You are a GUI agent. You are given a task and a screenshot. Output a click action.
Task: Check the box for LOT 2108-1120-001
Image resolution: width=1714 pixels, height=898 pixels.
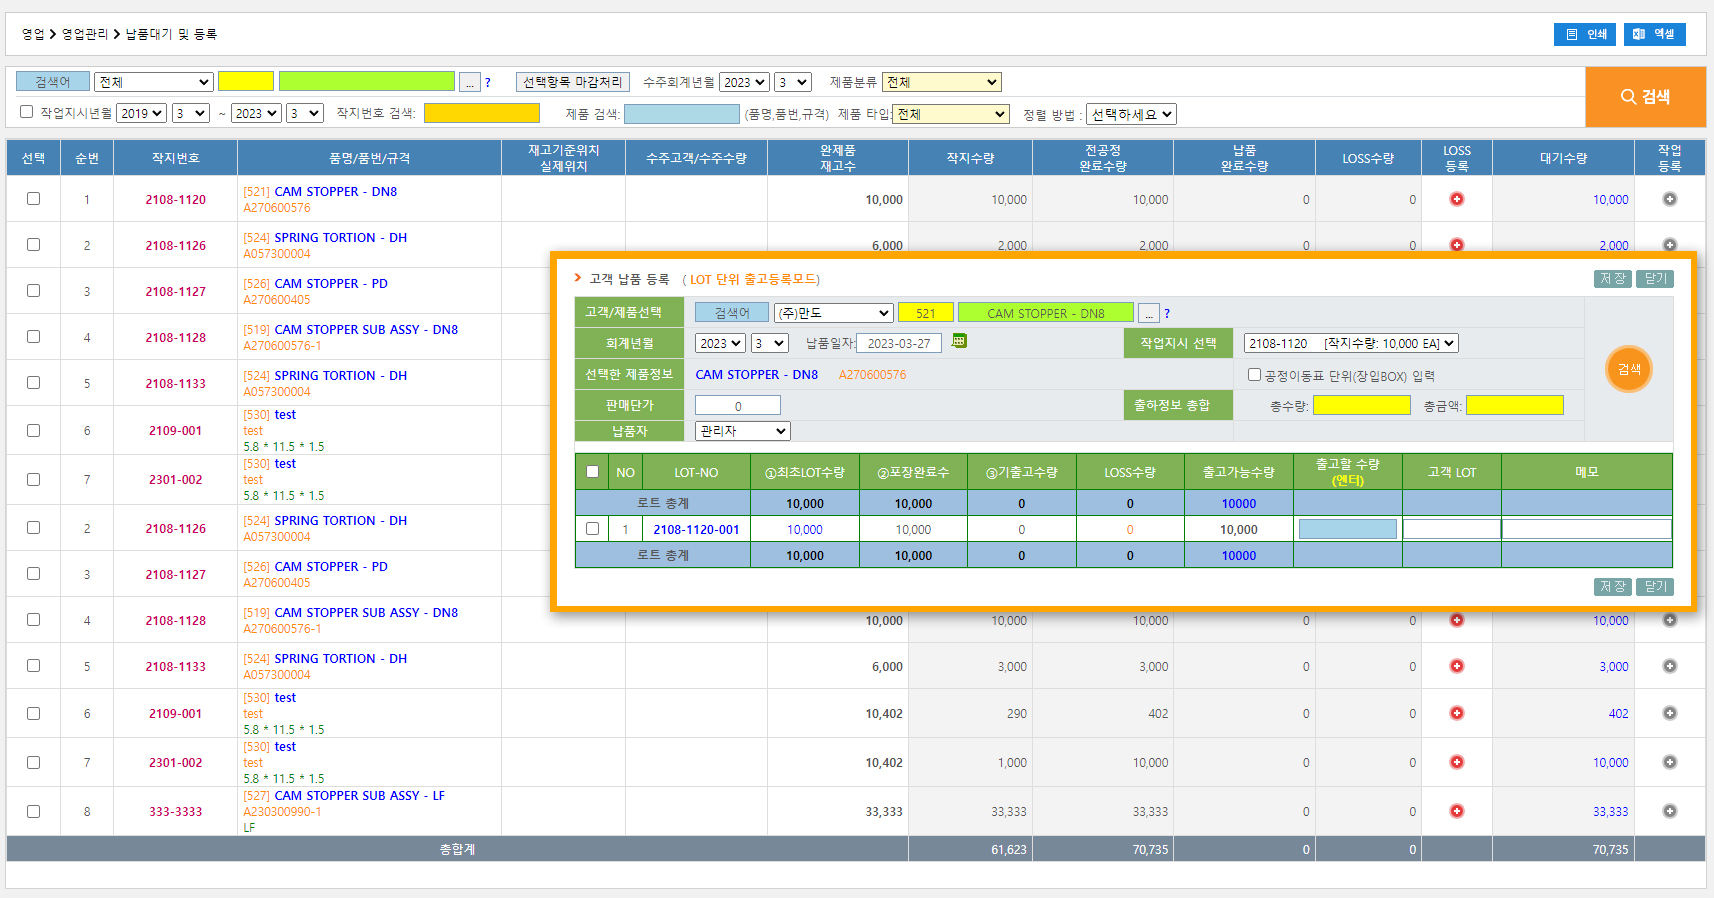click(x=592, y=529)
